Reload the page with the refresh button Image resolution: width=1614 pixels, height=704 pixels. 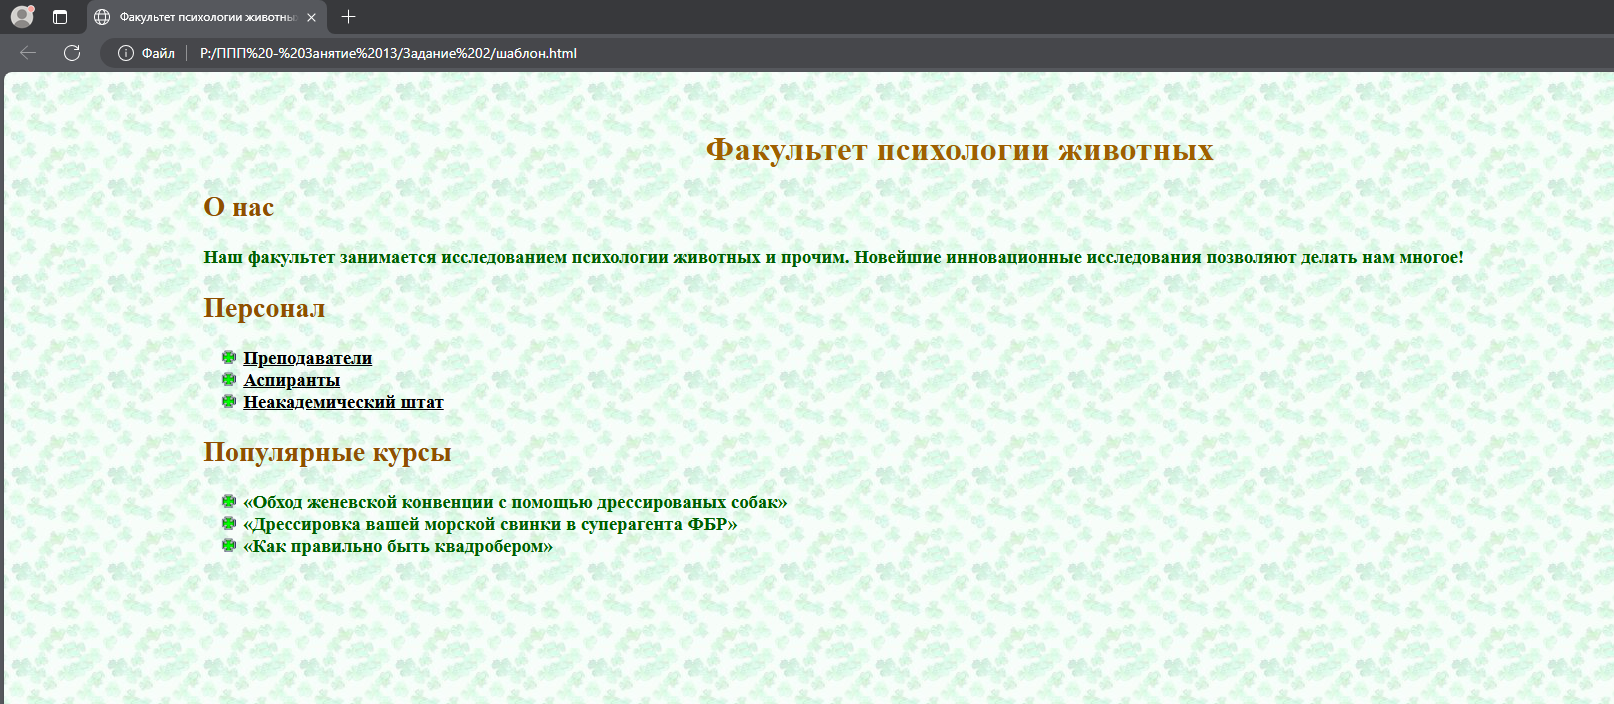(x=72, y=53)
